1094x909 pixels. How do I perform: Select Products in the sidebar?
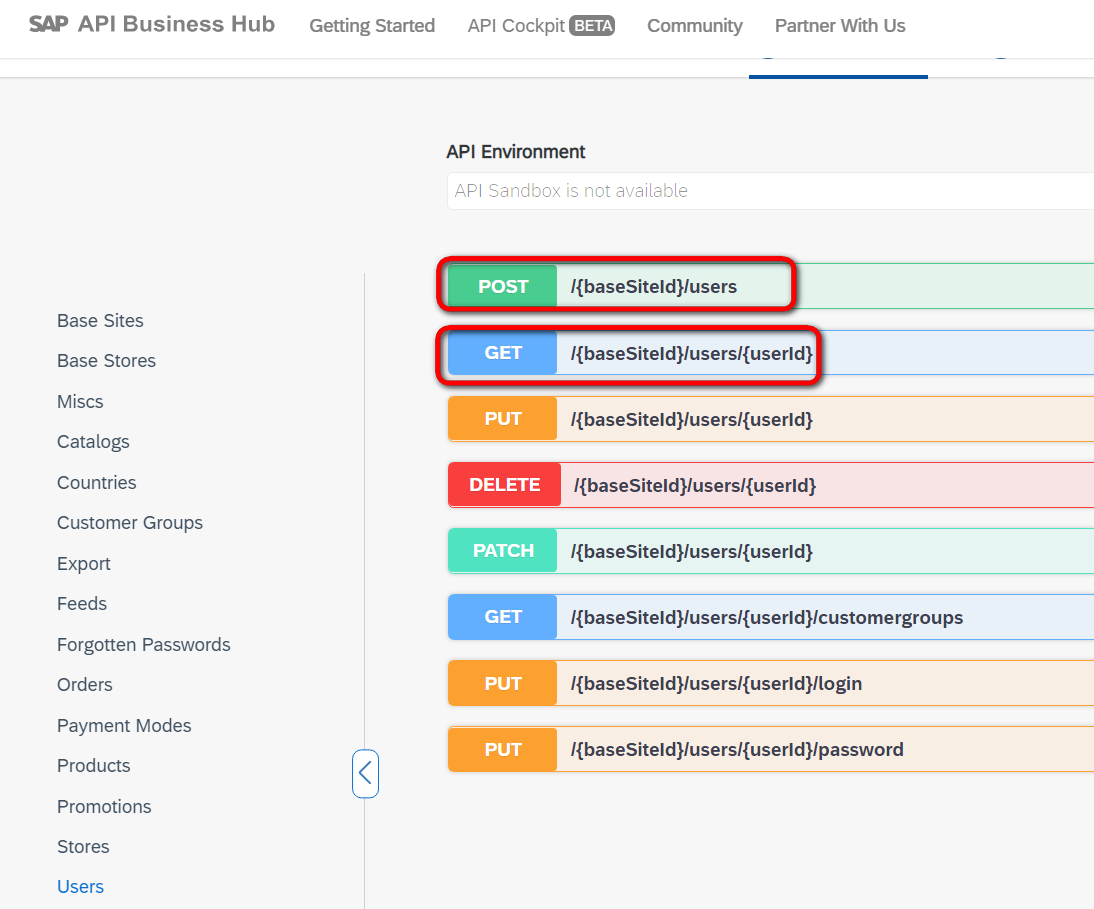(93, 765)
